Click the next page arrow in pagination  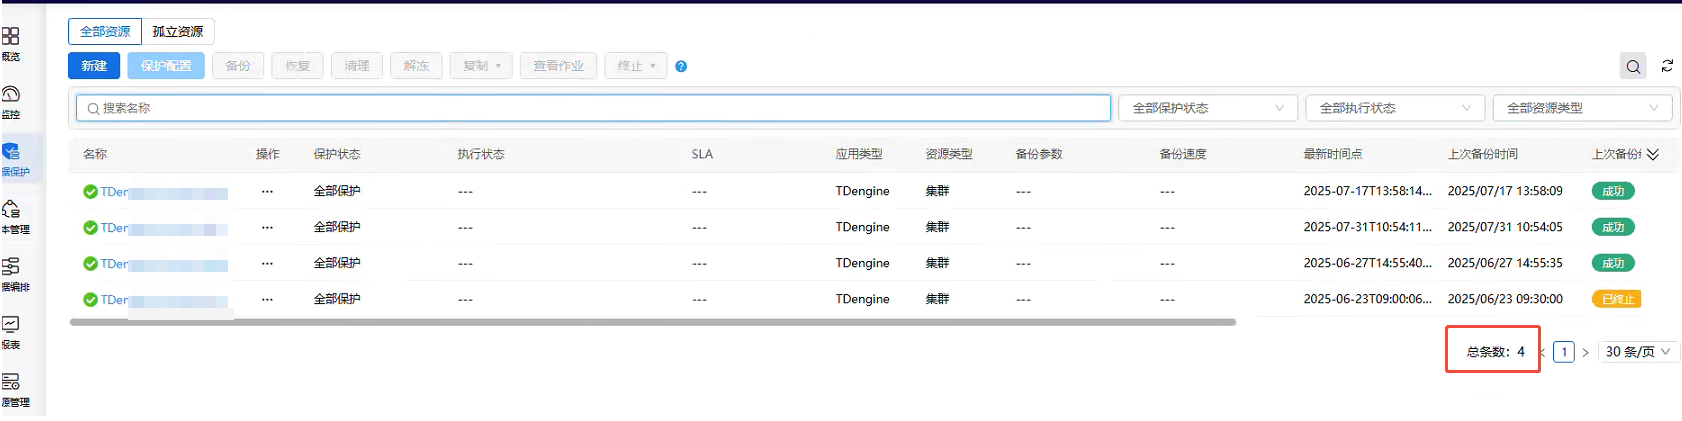point(1585,352)
